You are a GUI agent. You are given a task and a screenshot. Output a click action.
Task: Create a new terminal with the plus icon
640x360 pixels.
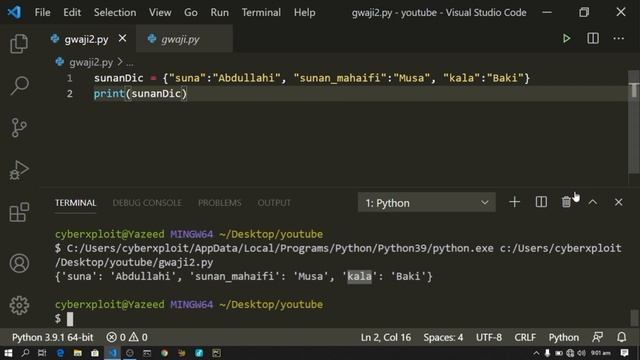(x=514, y=202)
